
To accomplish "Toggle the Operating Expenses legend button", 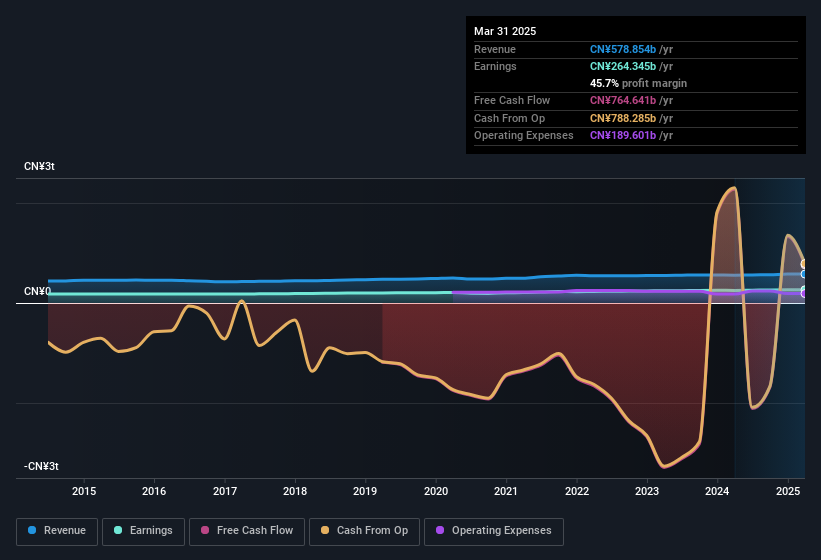I will (494, 531).
